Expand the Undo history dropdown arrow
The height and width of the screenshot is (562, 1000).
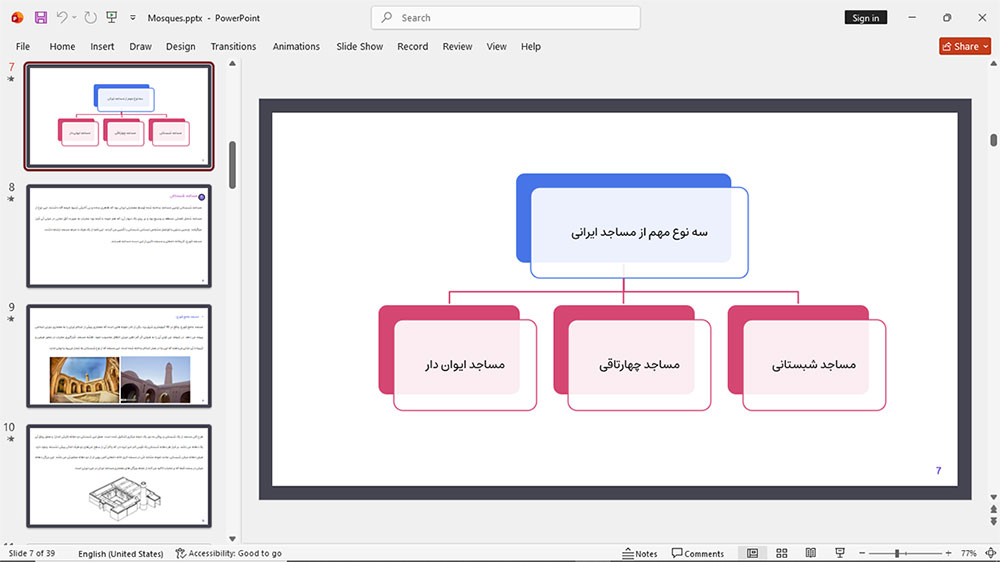[74, 18]
